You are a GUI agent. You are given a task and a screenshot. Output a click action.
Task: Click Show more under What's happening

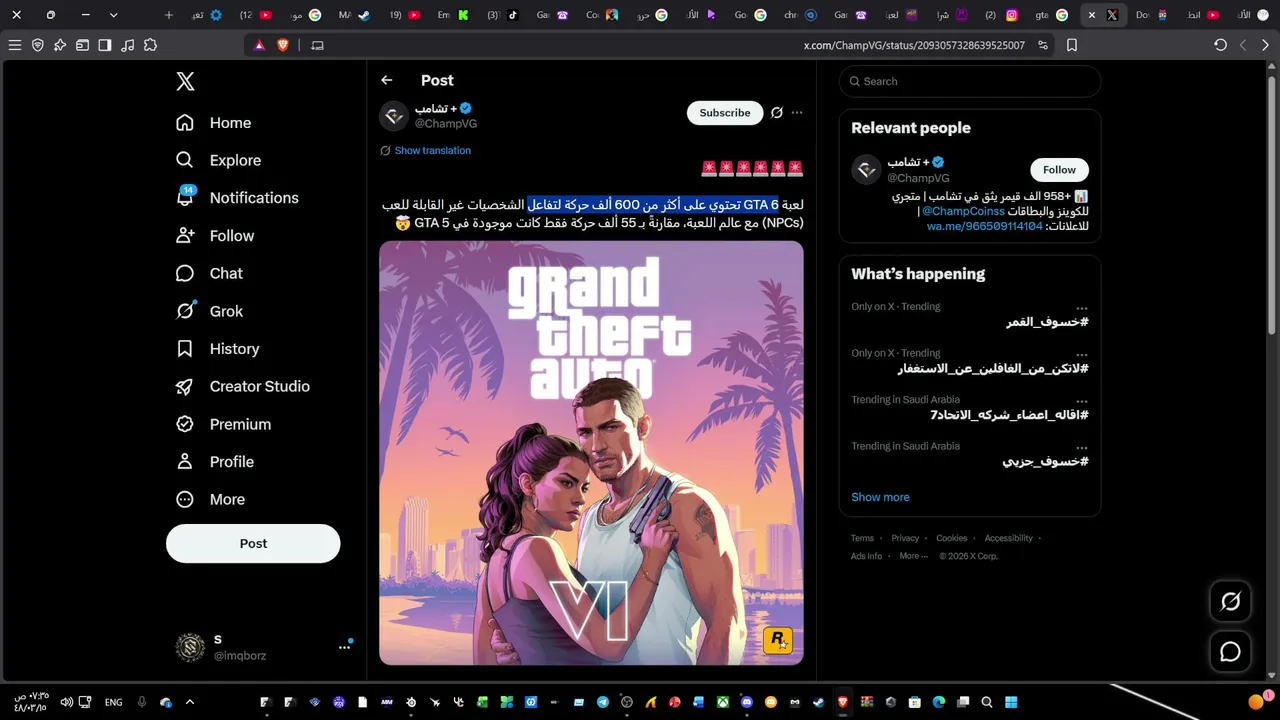click(880, 497)
